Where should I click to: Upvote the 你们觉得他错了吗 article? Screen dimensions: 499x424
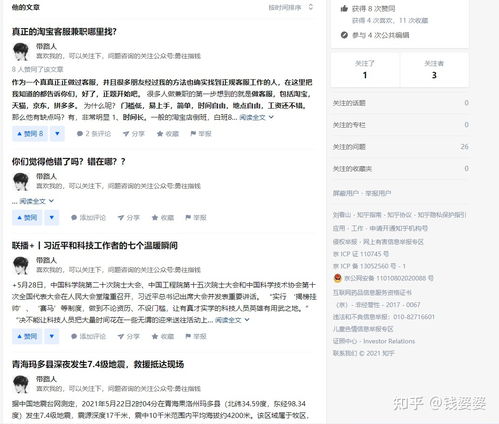click(x=27, y=218)
